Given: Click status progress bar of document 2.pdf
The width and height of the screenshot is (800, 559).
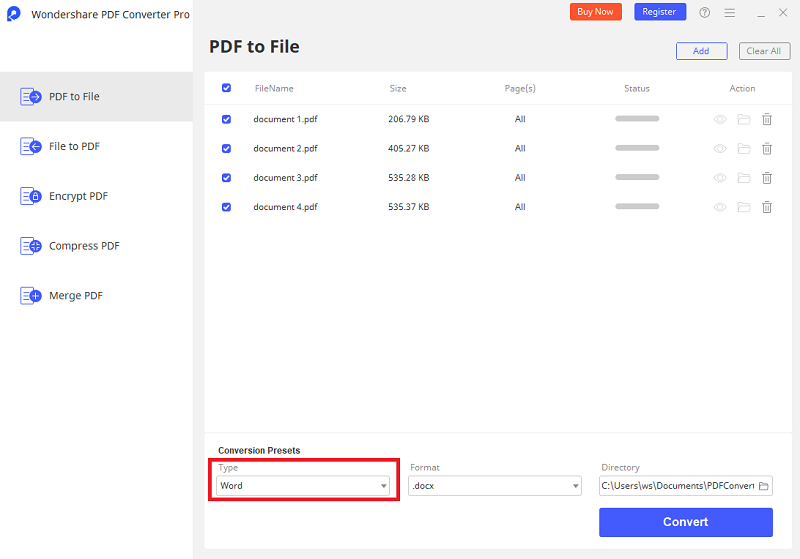Looking at the screenshot, I should pos(637,148).
